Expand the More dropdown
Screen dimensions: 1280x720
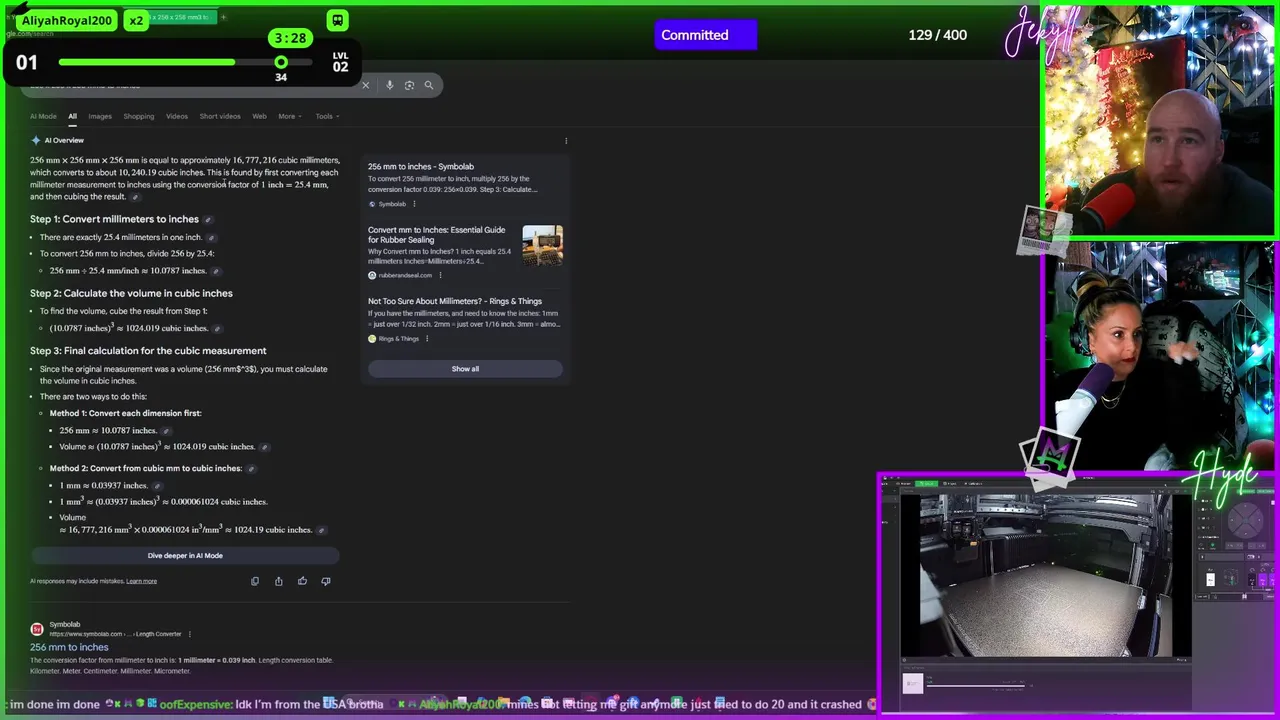pos(289,116)
